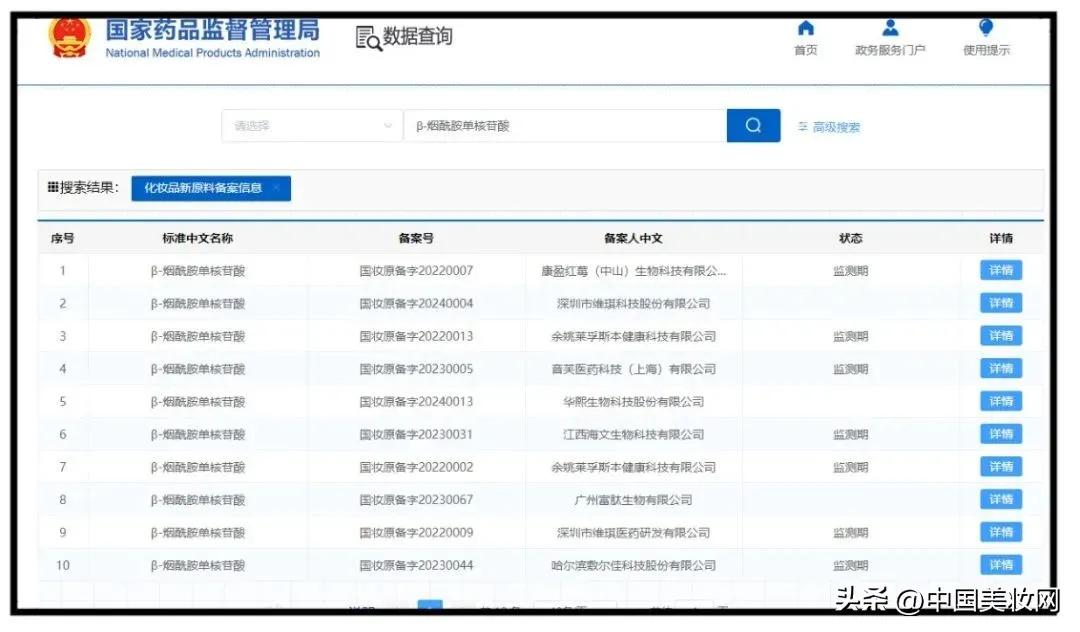Click the 序号 column header

pyautogui.click(x=62, y=238)
